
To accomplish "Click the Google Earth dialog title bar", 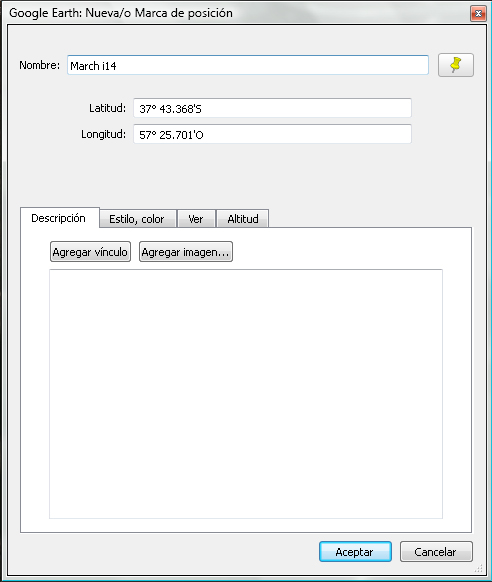I will (237, 13).
